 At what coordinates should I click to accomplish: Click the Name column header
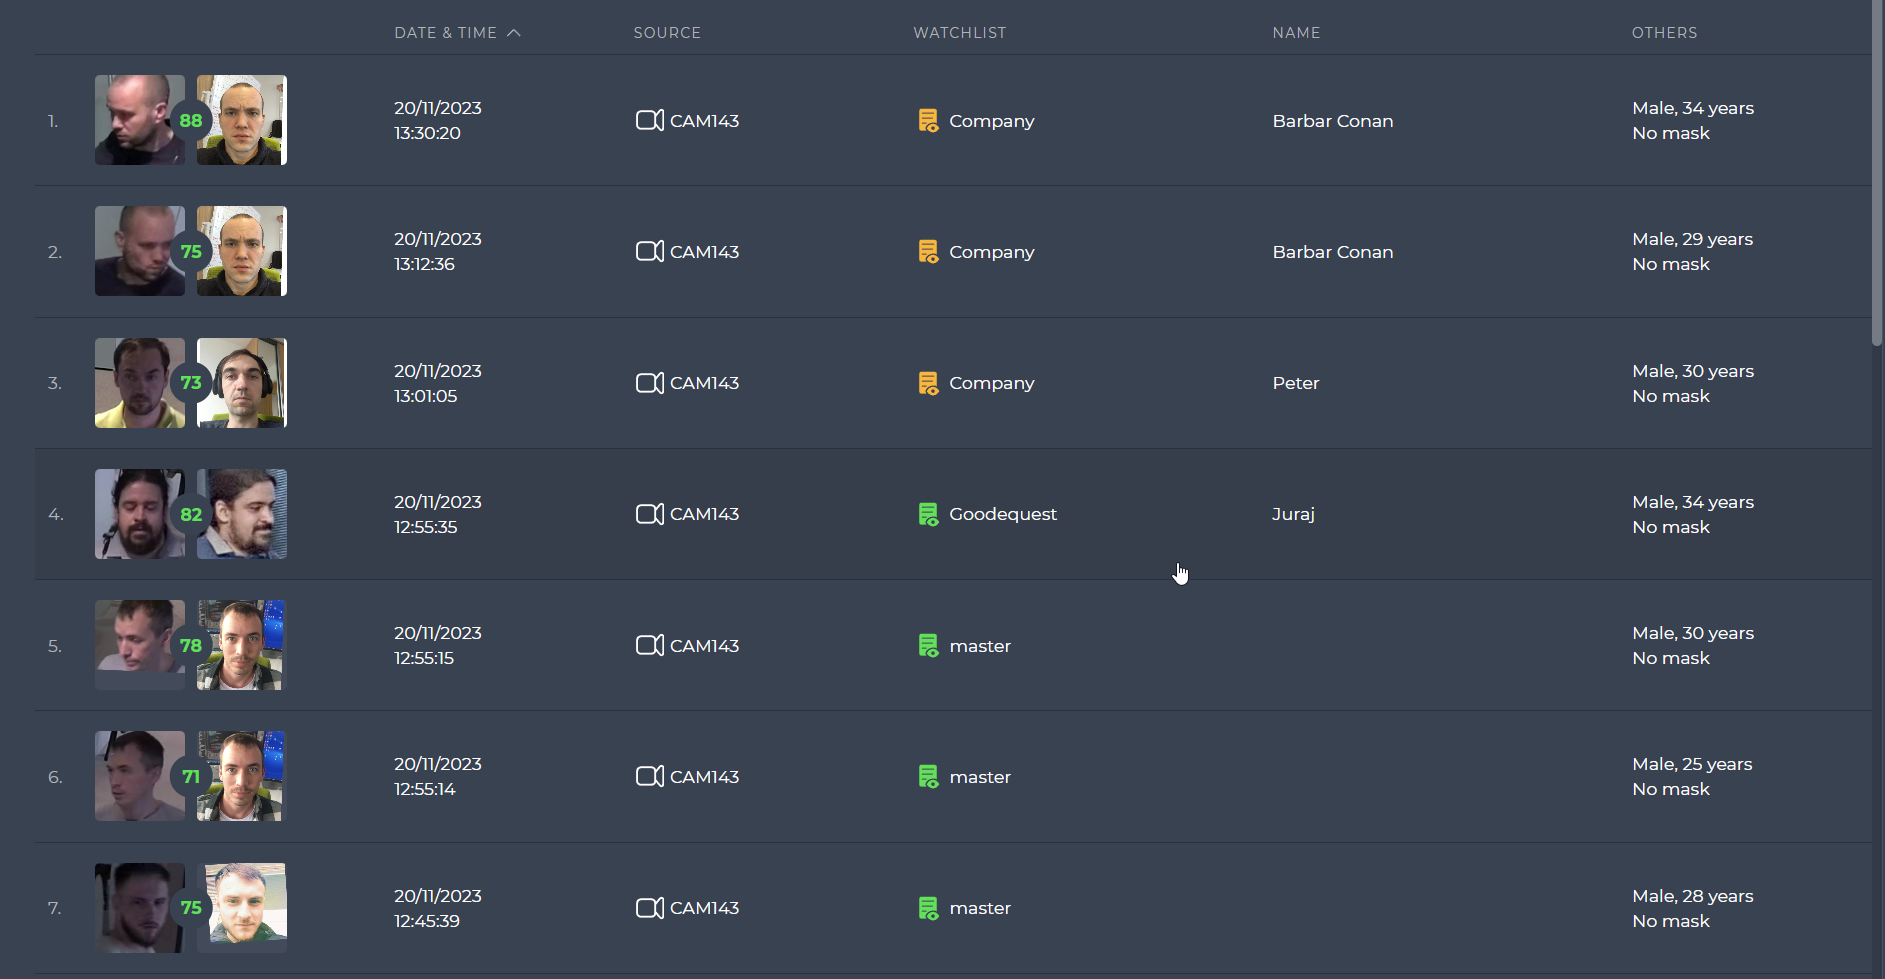pos(1296,33)
